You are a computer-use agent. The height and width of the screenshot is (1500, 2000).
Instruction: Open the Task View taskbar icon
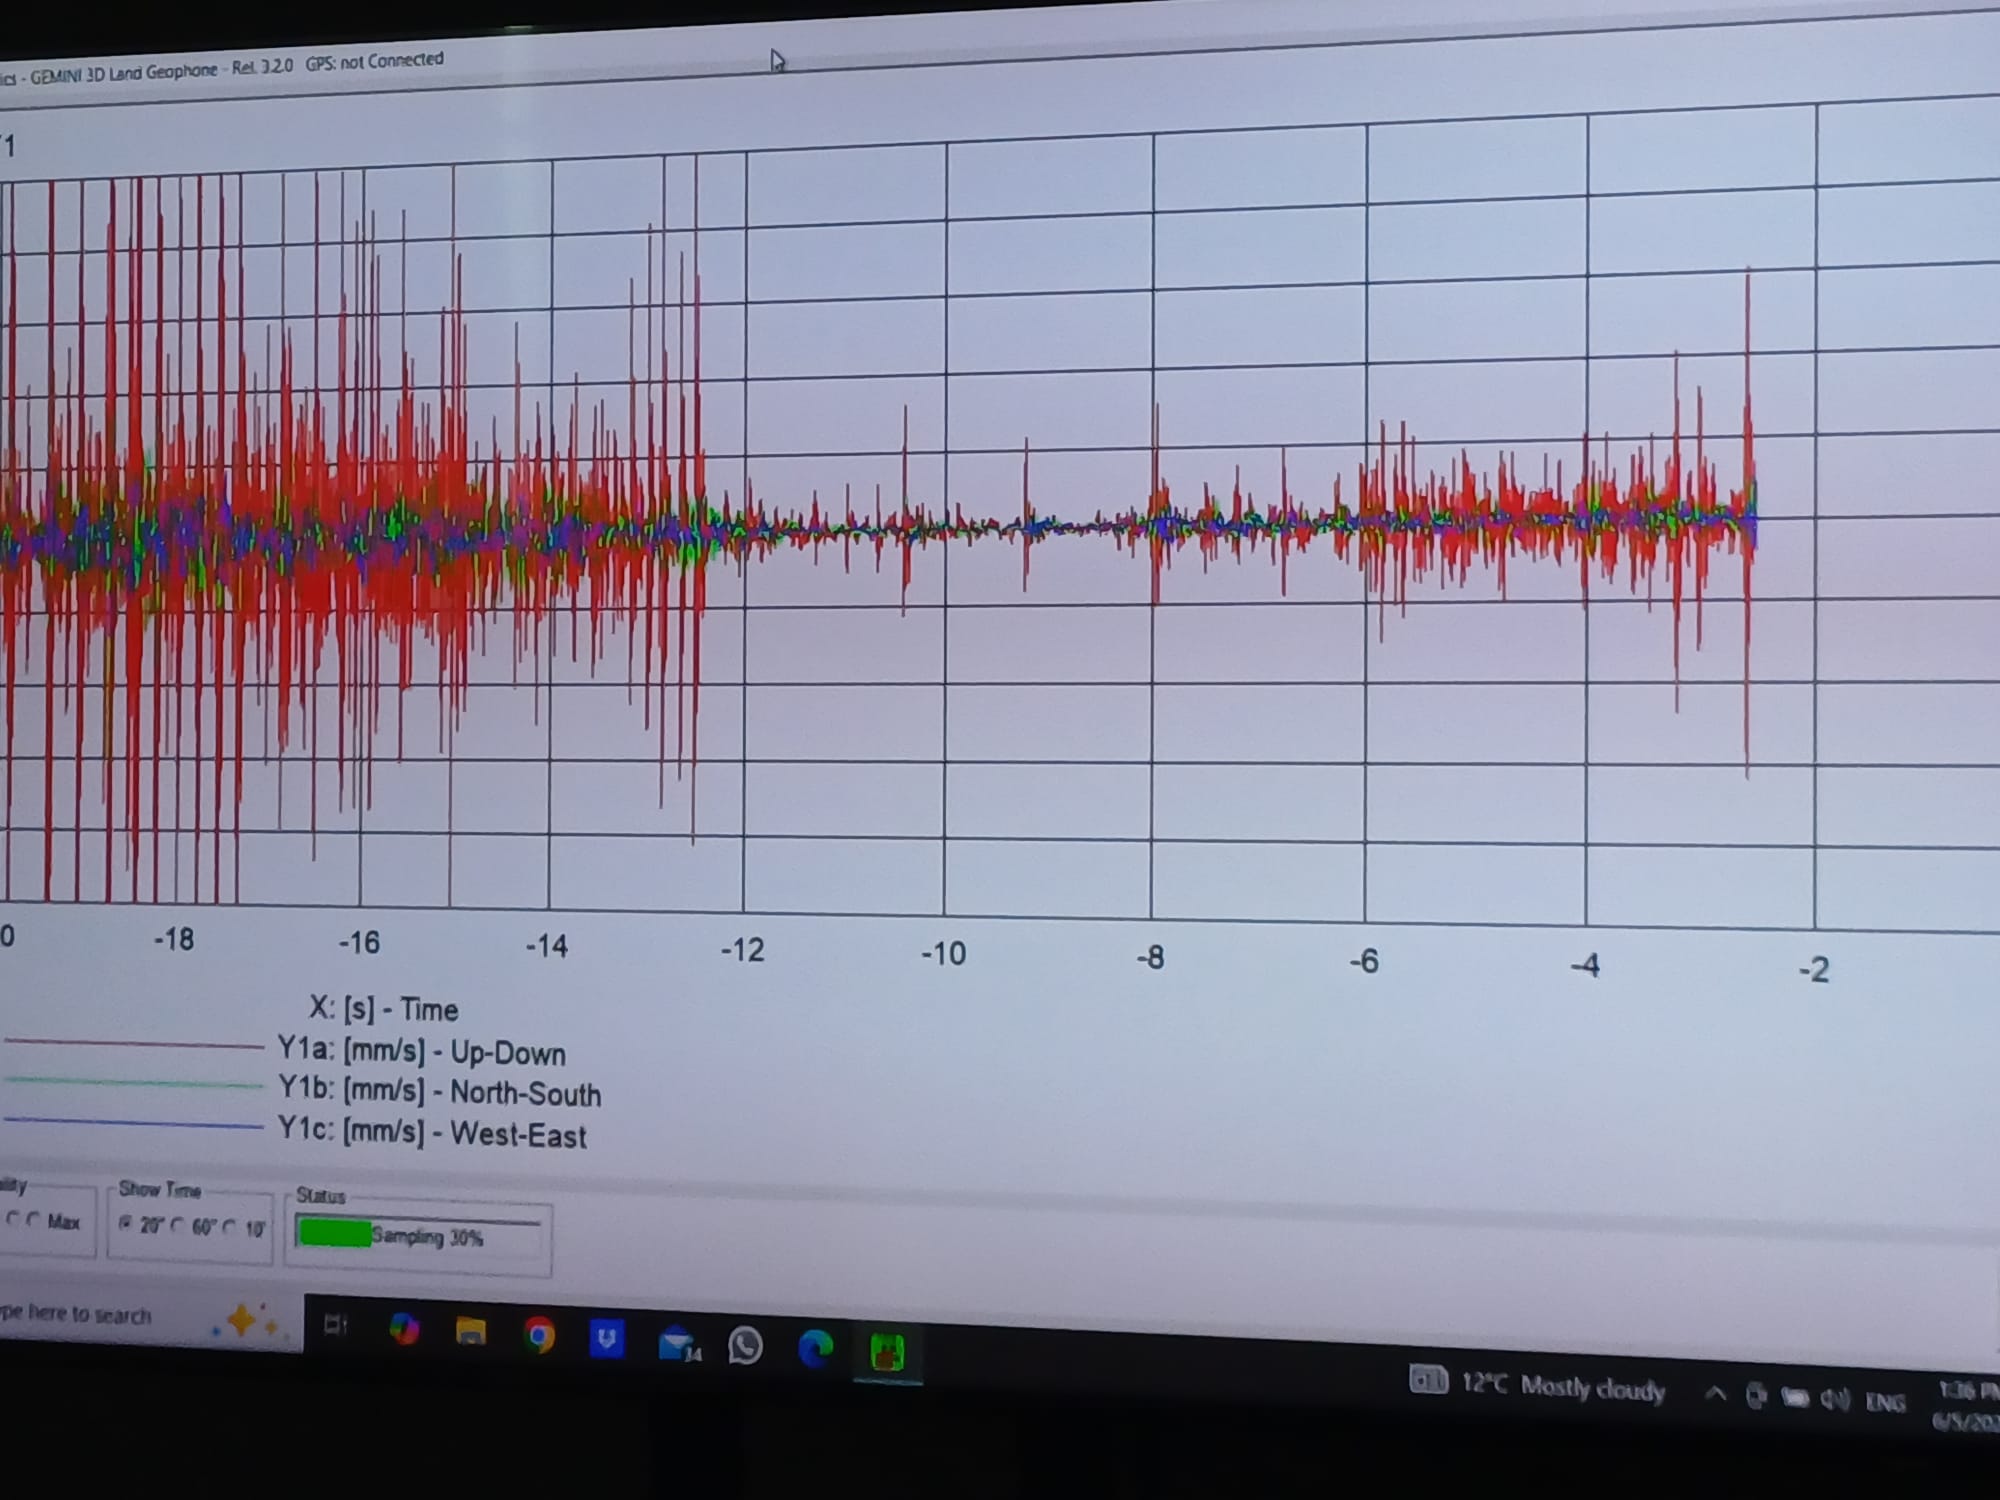pos(335,1325)
